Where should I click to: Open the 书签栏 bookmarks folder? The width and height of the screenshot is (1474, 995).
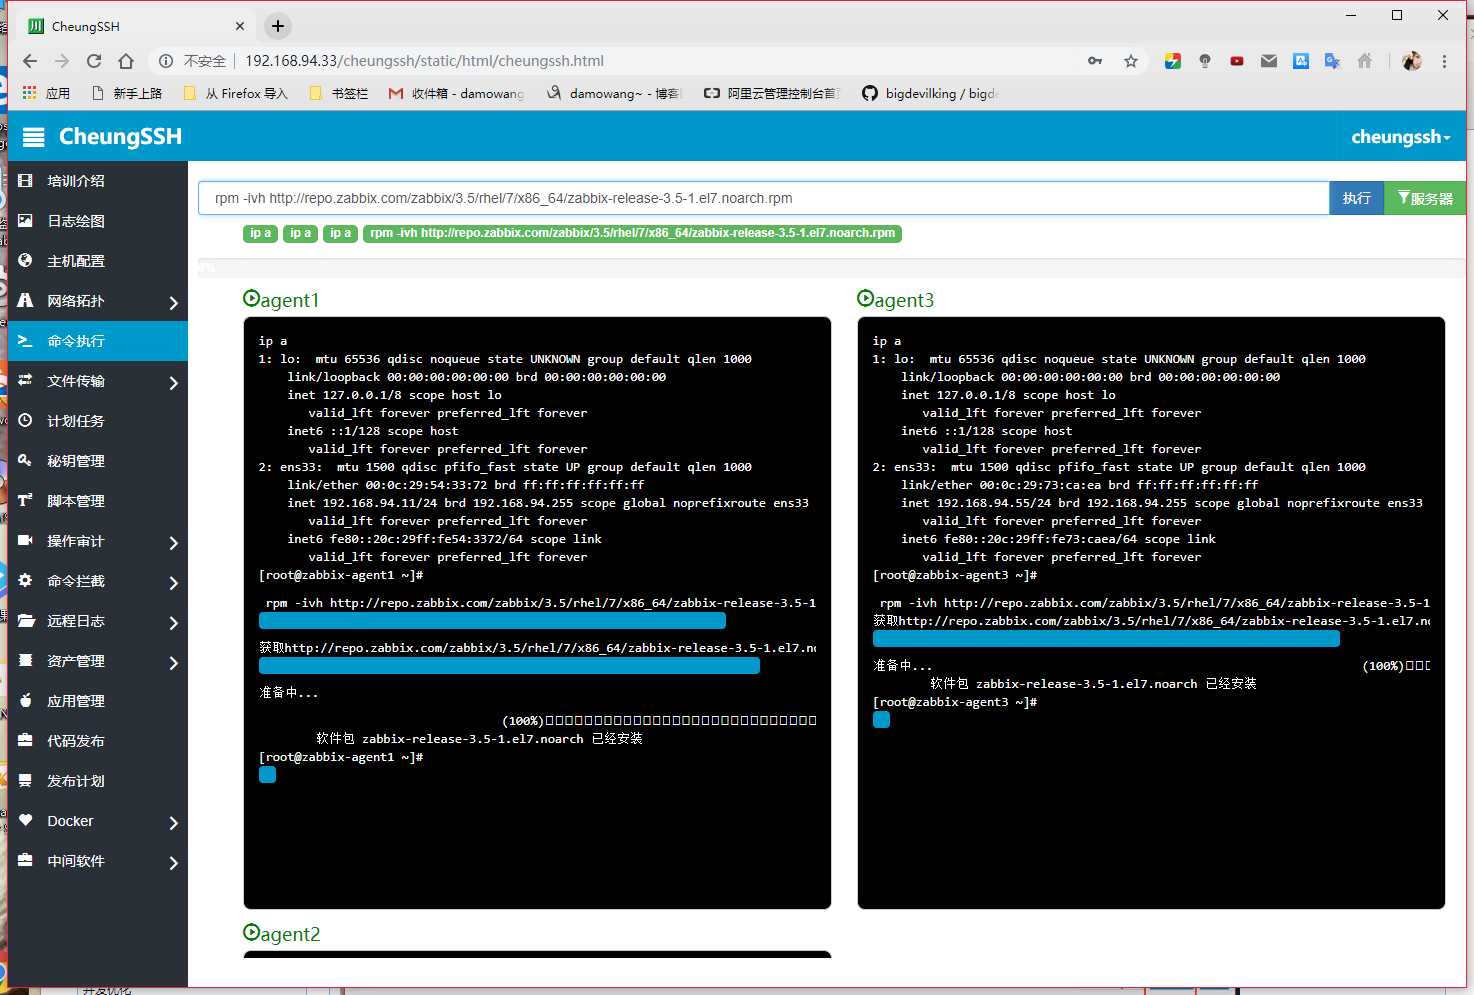pyautogui.click(x=339, y=93)
